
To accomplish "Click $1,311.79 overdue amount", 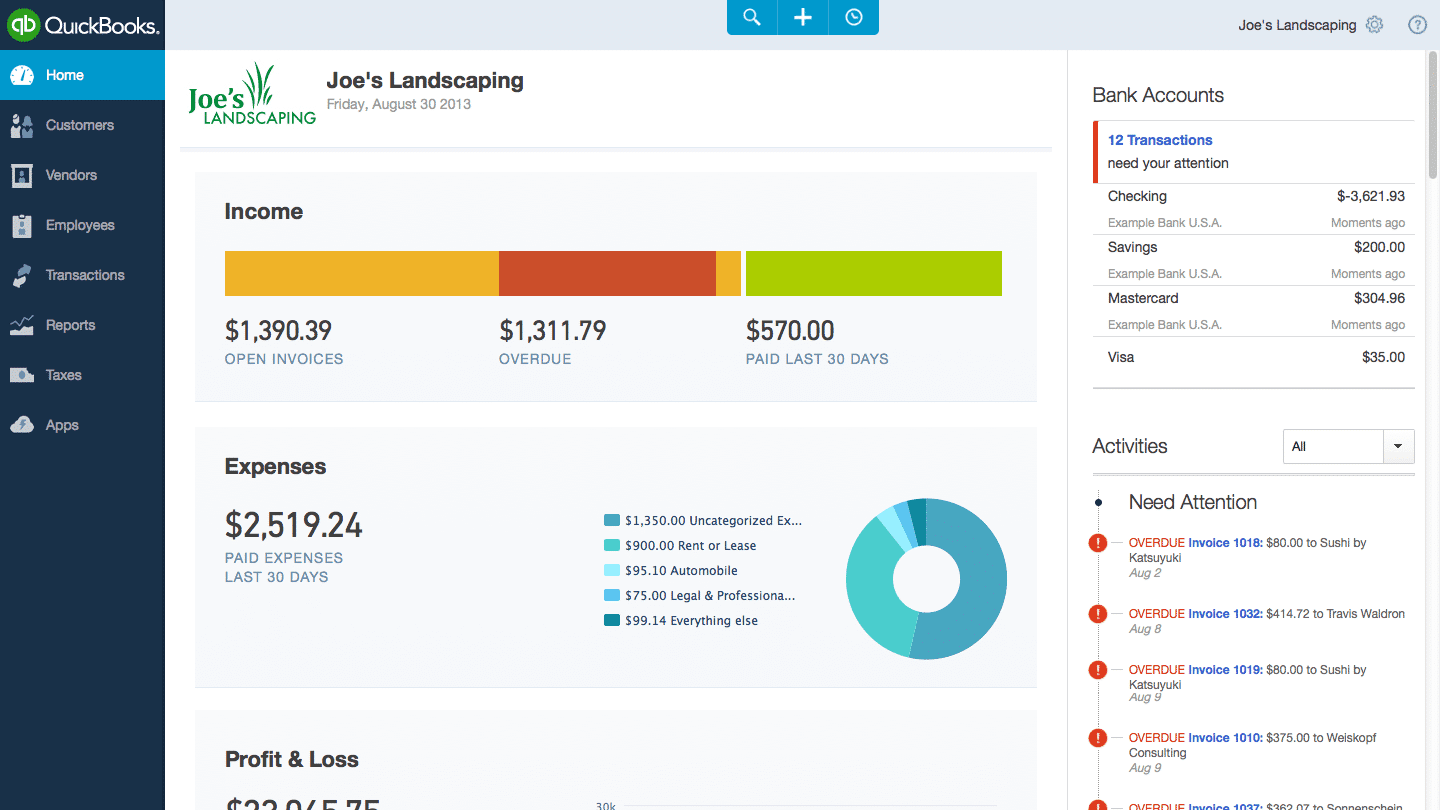I will (x=553, y=331).
